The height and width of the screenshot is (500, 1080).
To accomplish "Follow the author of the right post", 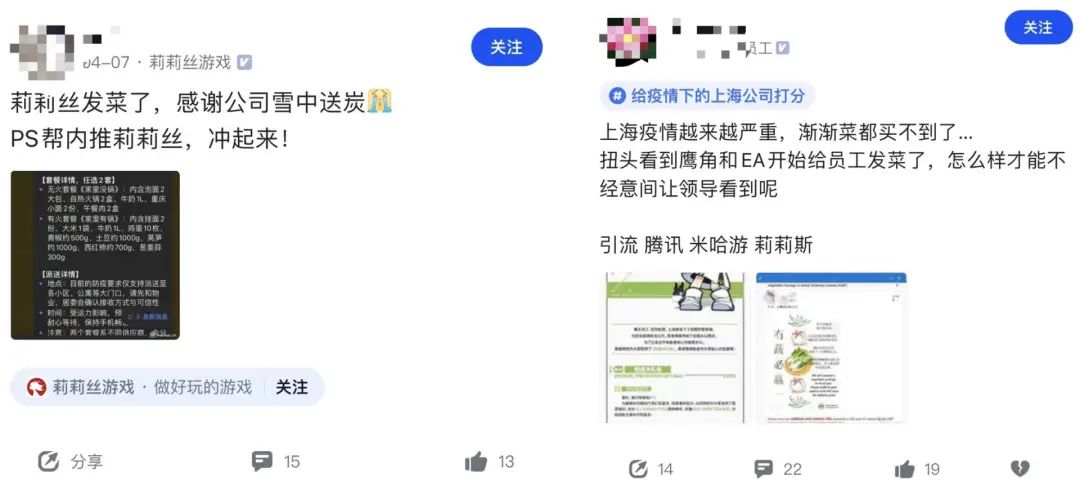I will tap(1039, 28).
